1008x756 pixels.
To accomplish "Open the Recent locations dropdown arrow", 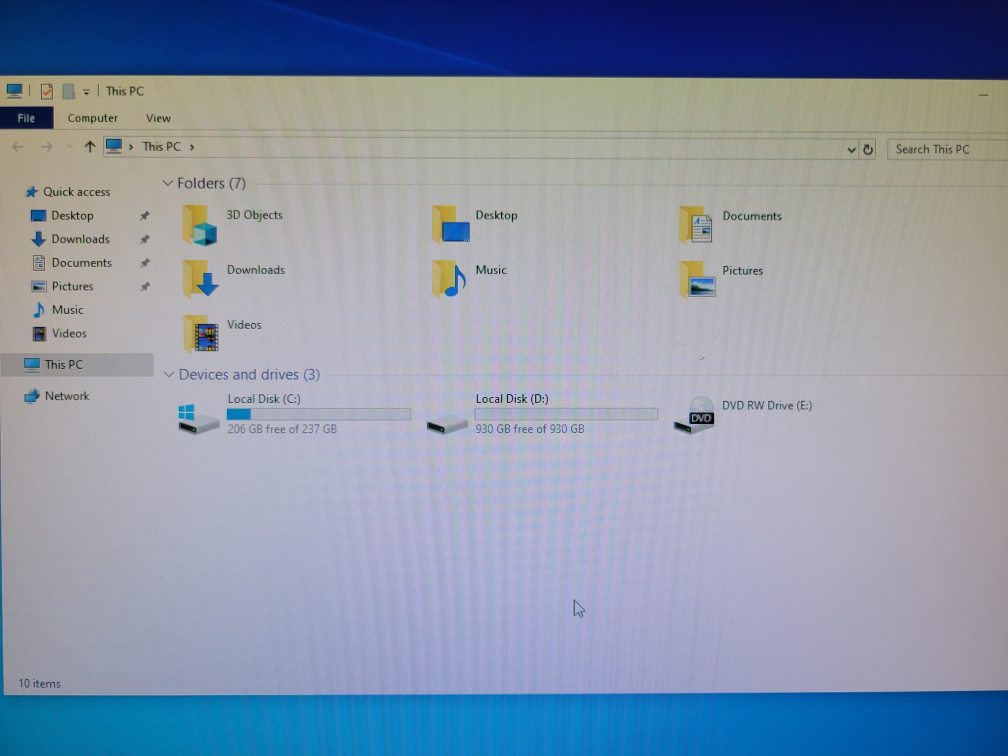I will [x=69, y=147].
